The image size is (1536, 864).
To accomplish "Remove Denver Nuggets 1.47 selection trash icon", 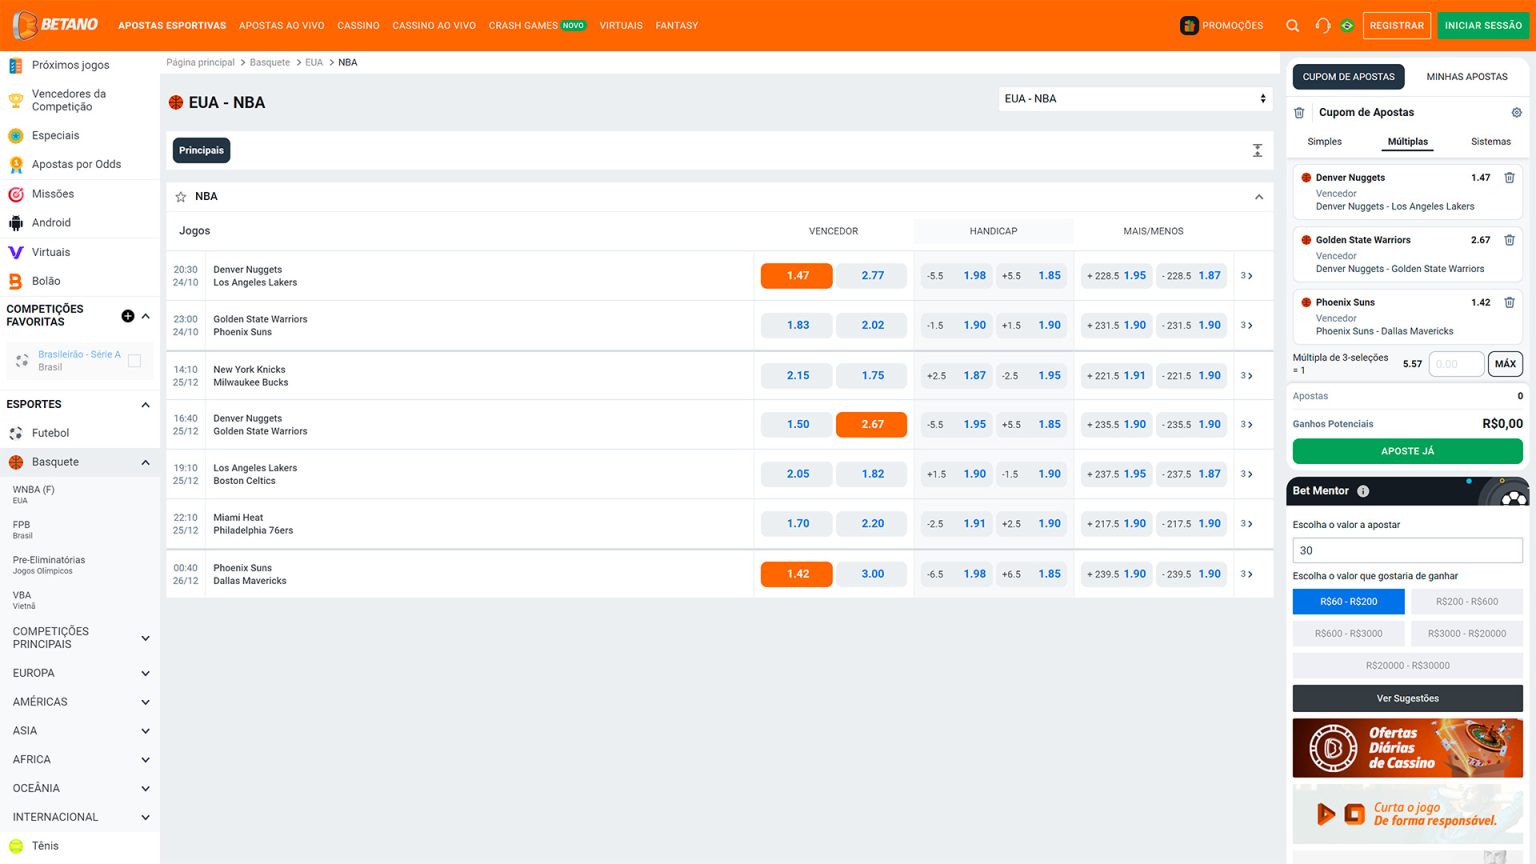I will 1509,178.
